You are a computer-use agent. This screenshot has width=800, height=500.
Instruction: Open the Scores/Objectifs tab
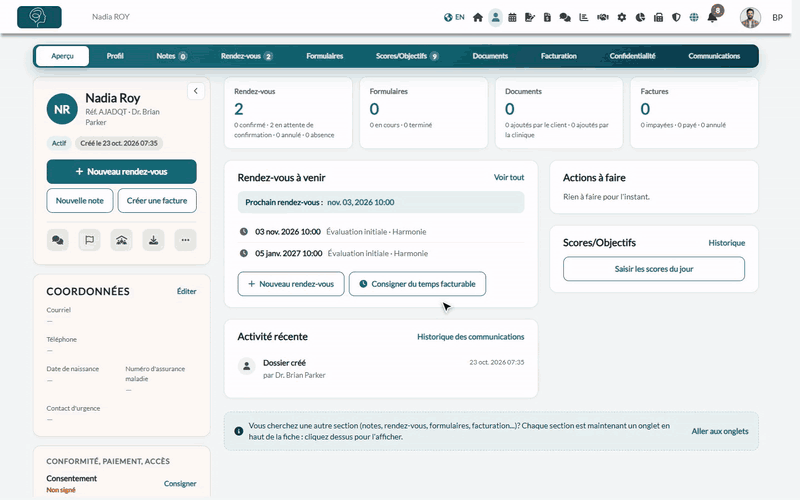[407, 56]
